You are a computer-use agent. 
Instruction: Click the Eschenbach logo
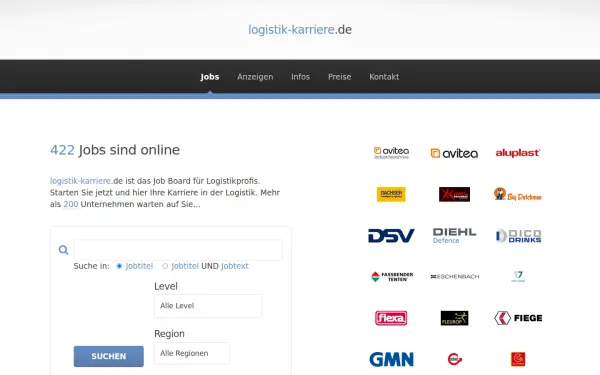[455, 276]
